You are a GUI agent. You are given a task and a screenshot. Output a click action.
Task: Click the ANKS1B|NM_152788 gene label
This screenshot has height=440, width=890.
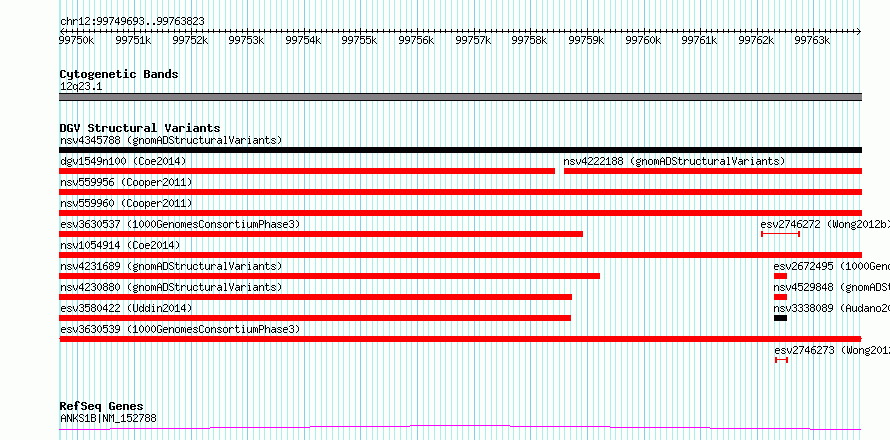point(108,418)
